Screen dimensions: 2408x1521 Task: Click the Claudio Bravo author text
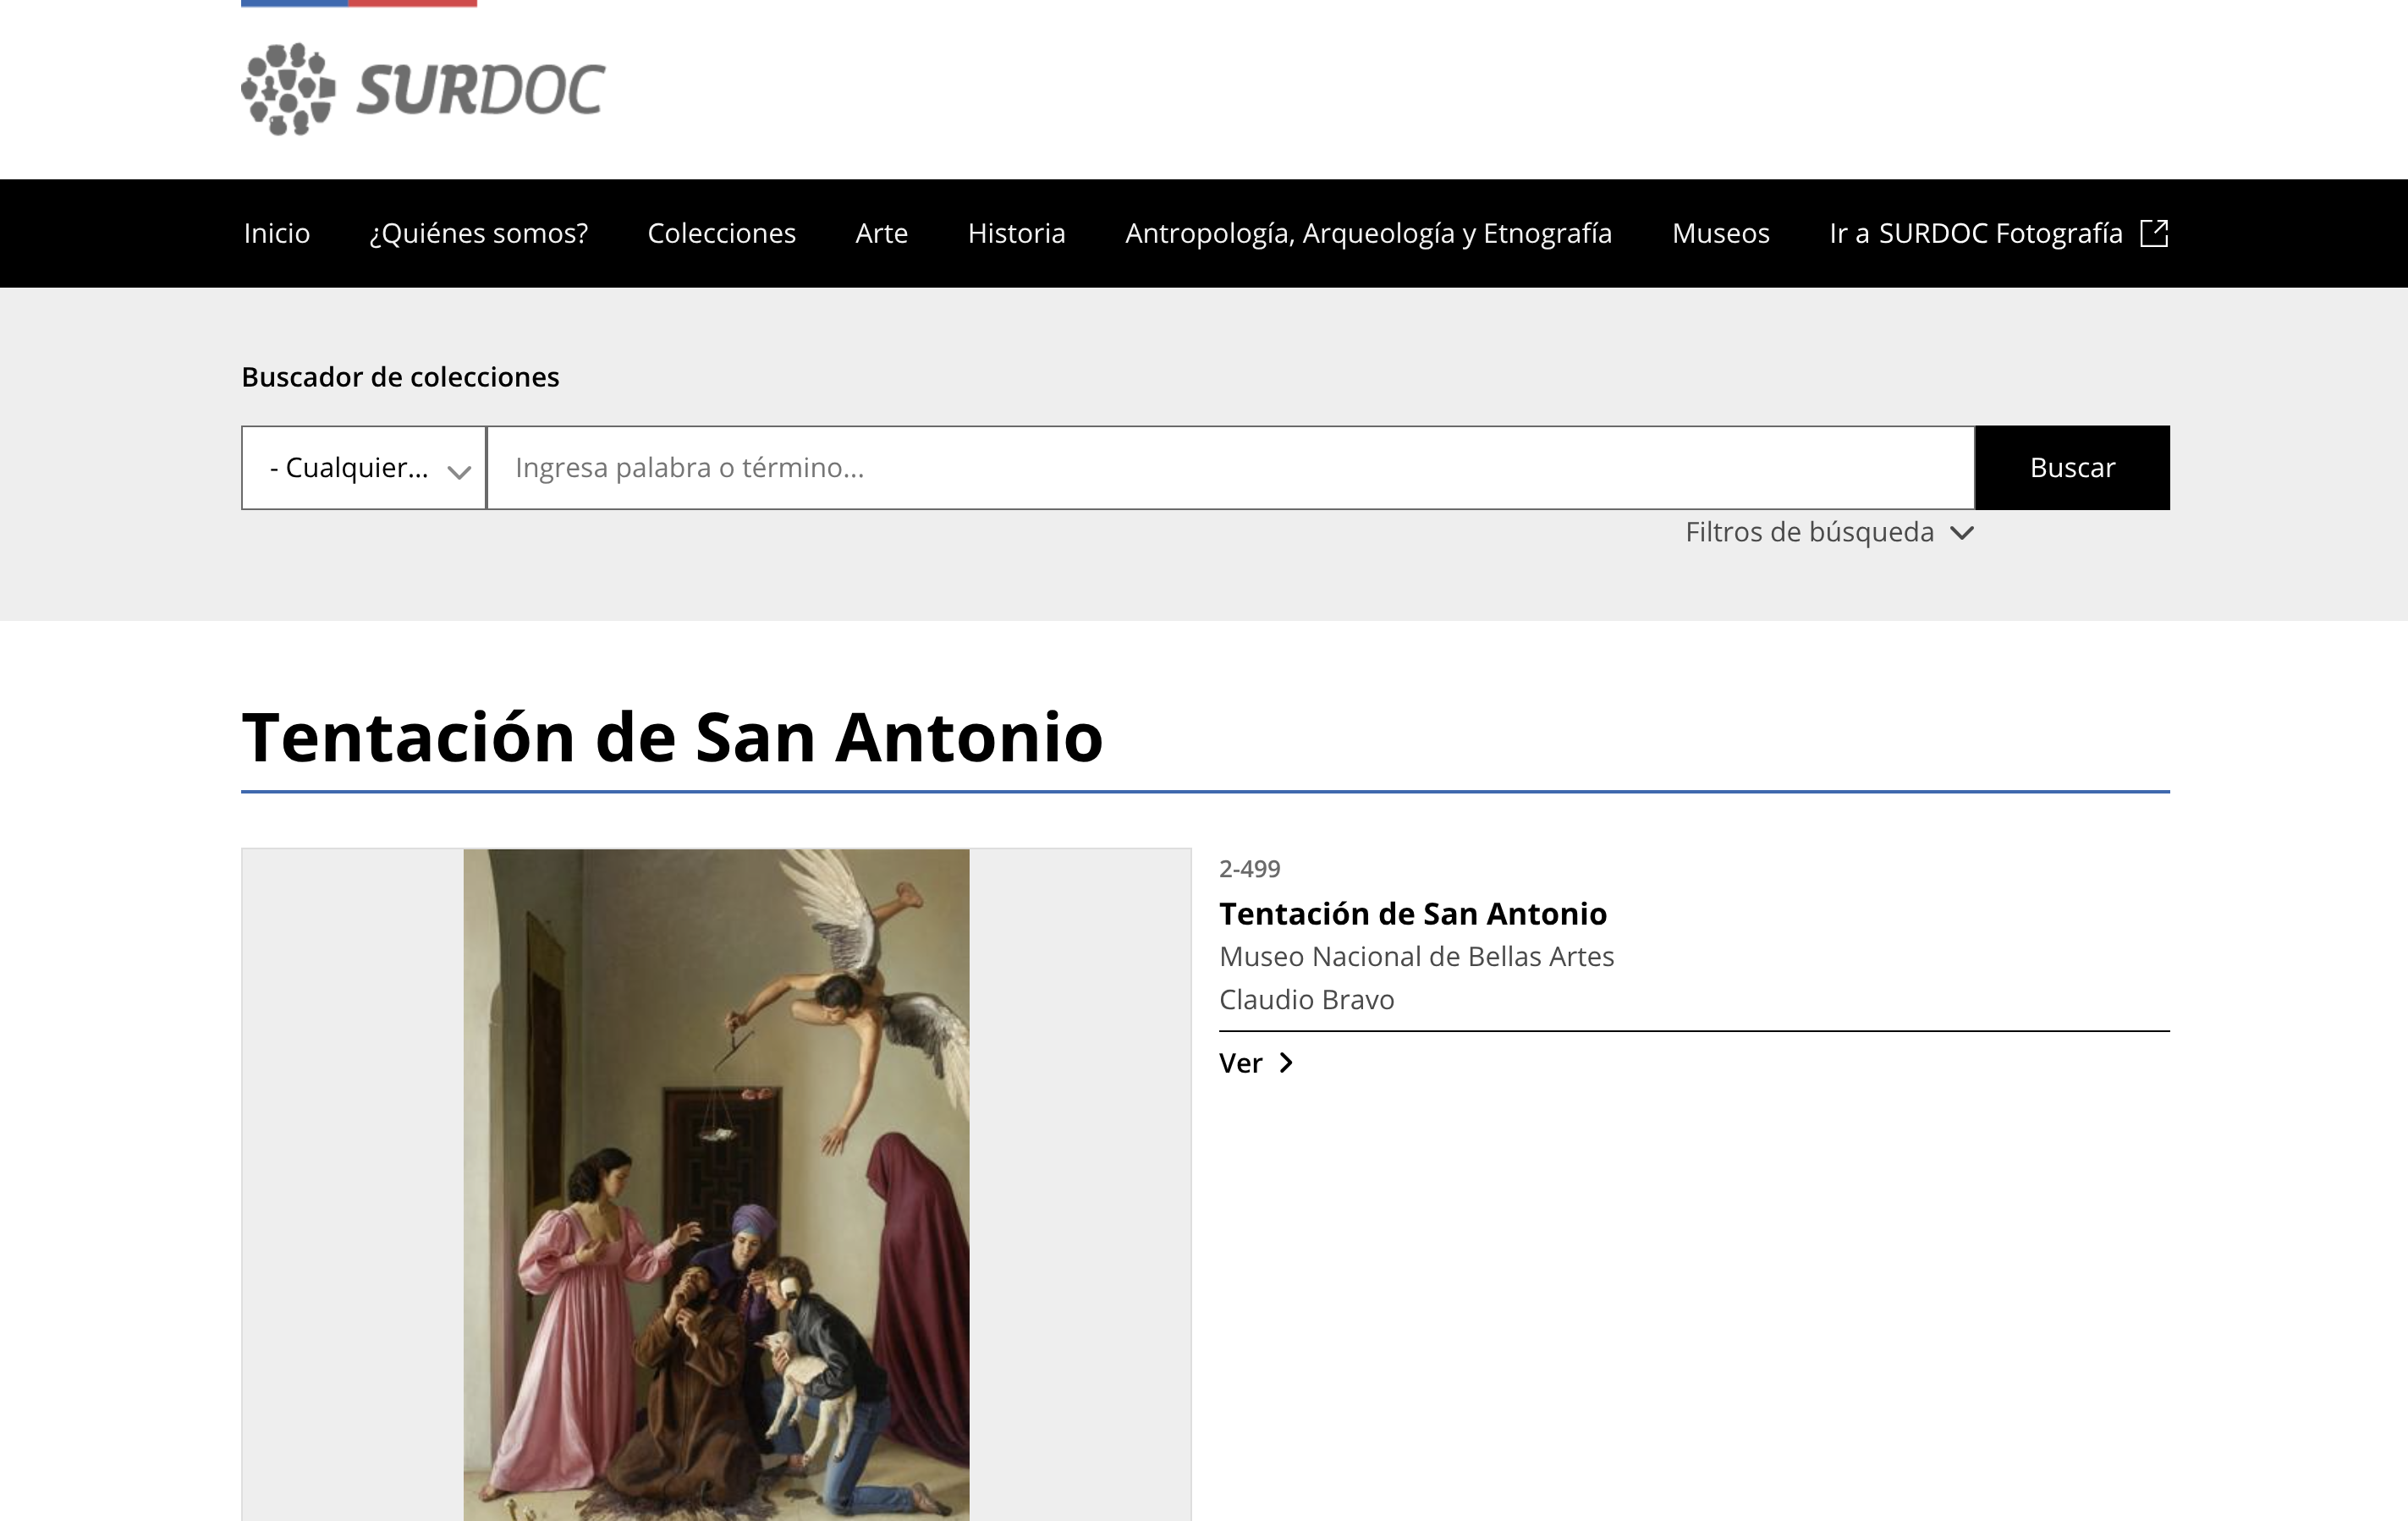pyautogui.click(x=1306, y=999)
